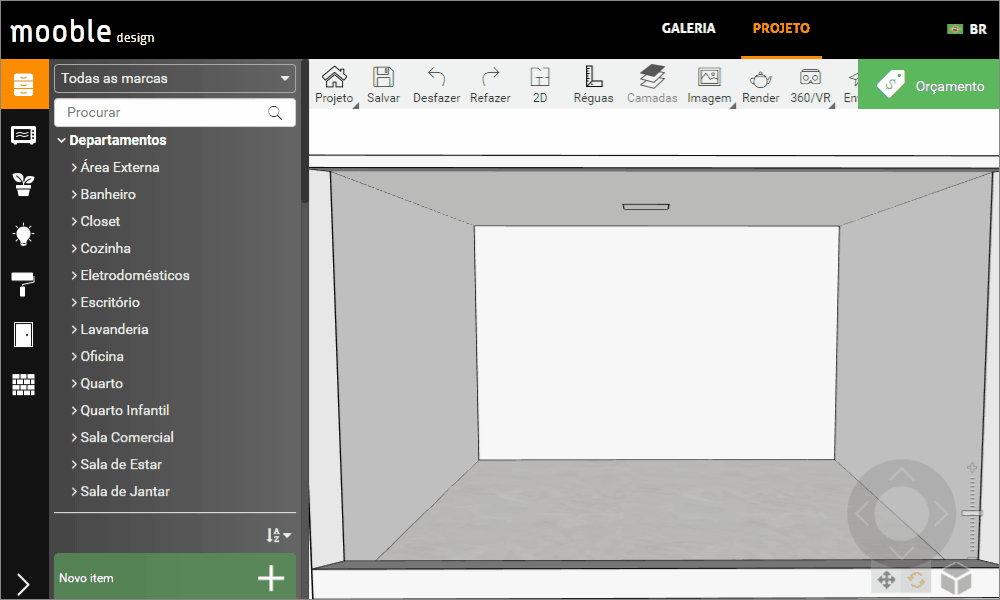Image resolution: width=1000 pixels, height=600 pixels.
Task: Select the orbit rotate tool icon
Action: click(916, 580)
